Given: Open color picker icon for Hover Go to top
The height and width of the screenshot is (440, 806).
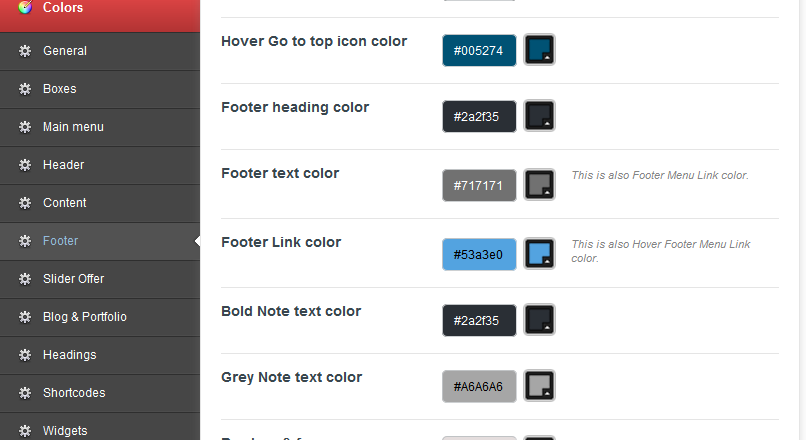Looking at the screenshot, I should (539, 50).
